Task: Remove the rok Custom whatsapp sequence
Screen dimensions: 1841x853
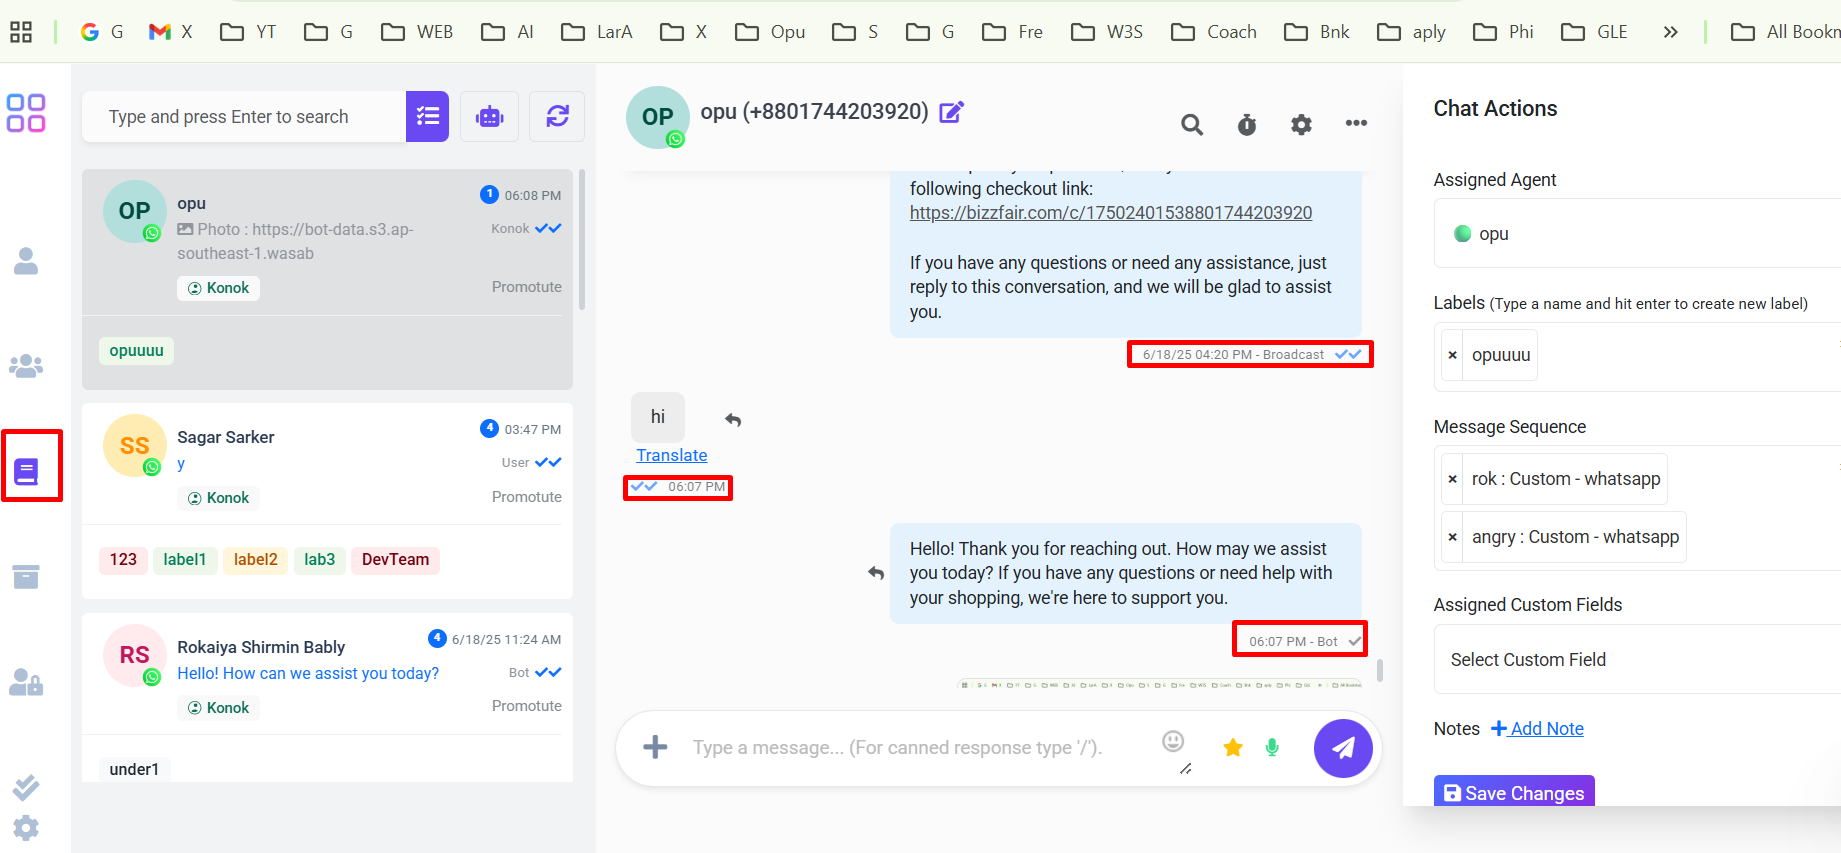Action: pos(1452,480)
